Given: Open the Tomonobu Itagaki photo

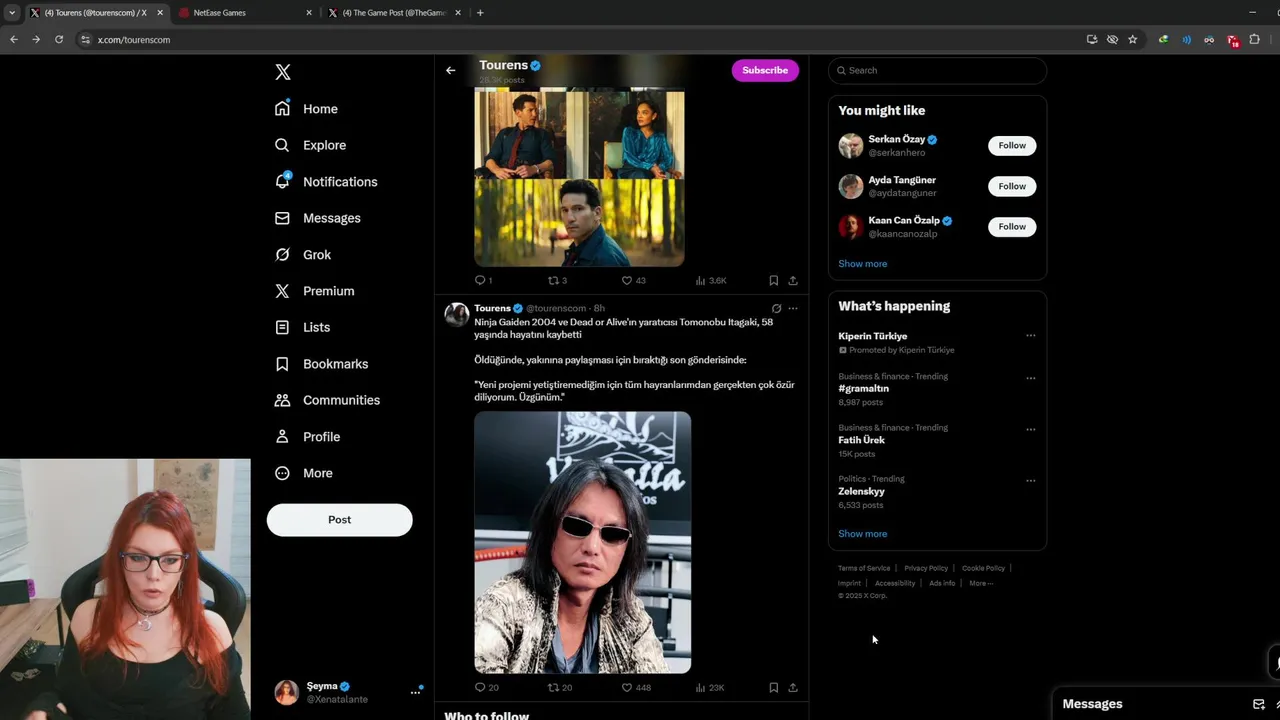Looking at the screenshot, I should (x=583, y=542).
